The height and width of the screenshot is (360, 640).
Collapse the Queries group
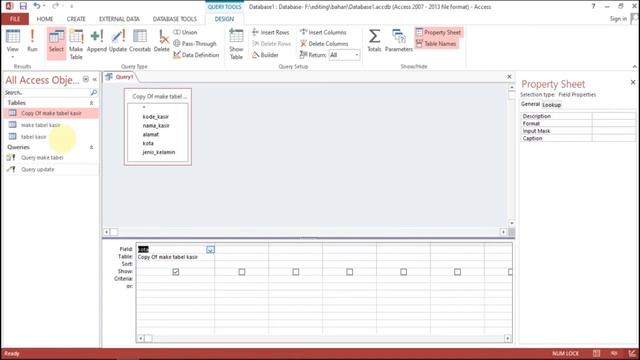tap(91, 147)
